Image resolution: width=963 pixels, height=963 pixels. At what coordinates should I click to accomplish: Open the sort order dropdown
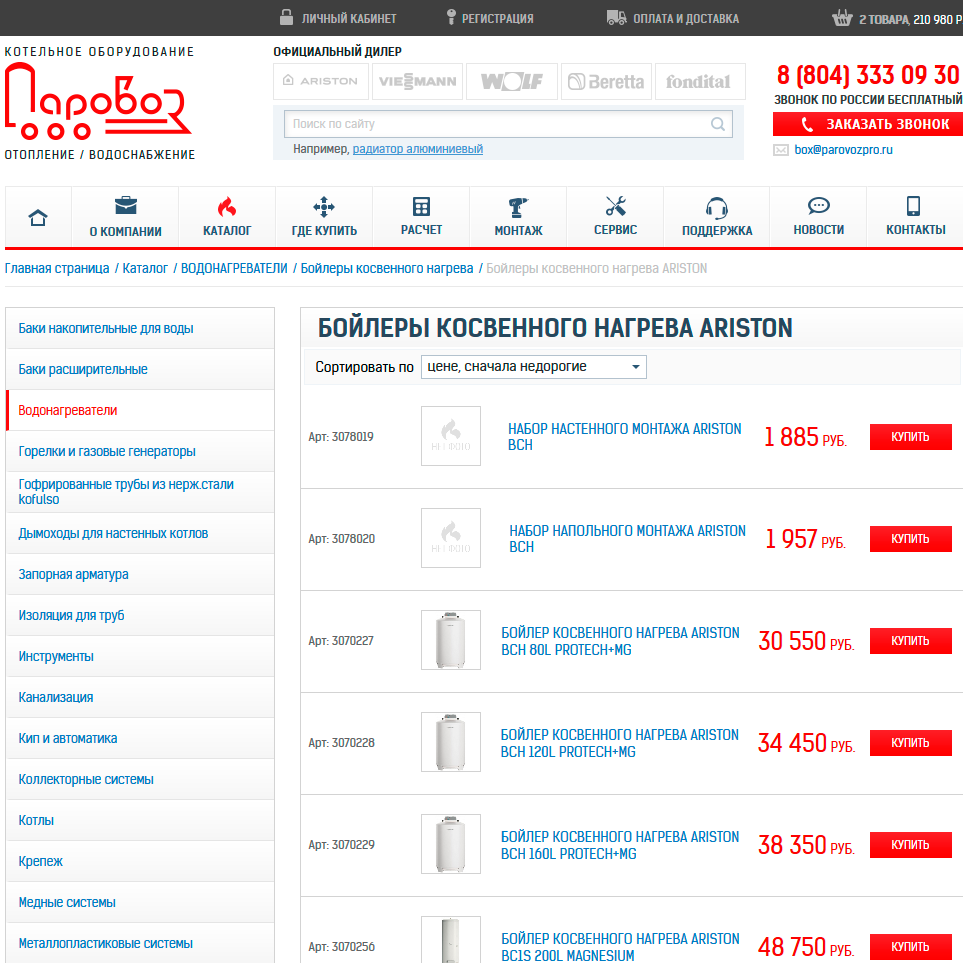pyautogui.click(x=533, y=367)
